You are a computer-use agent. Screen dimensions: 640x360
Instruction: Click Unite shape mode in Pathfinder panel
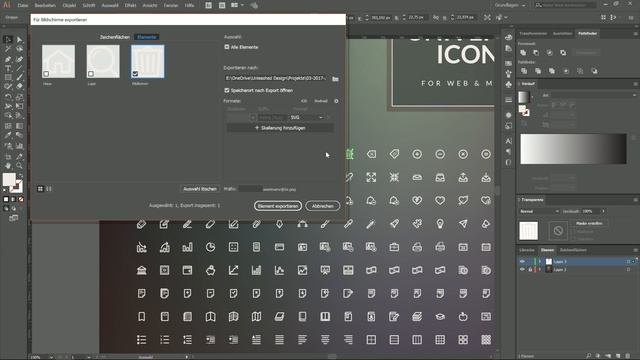pyautogui.click(x=523, y=53)
